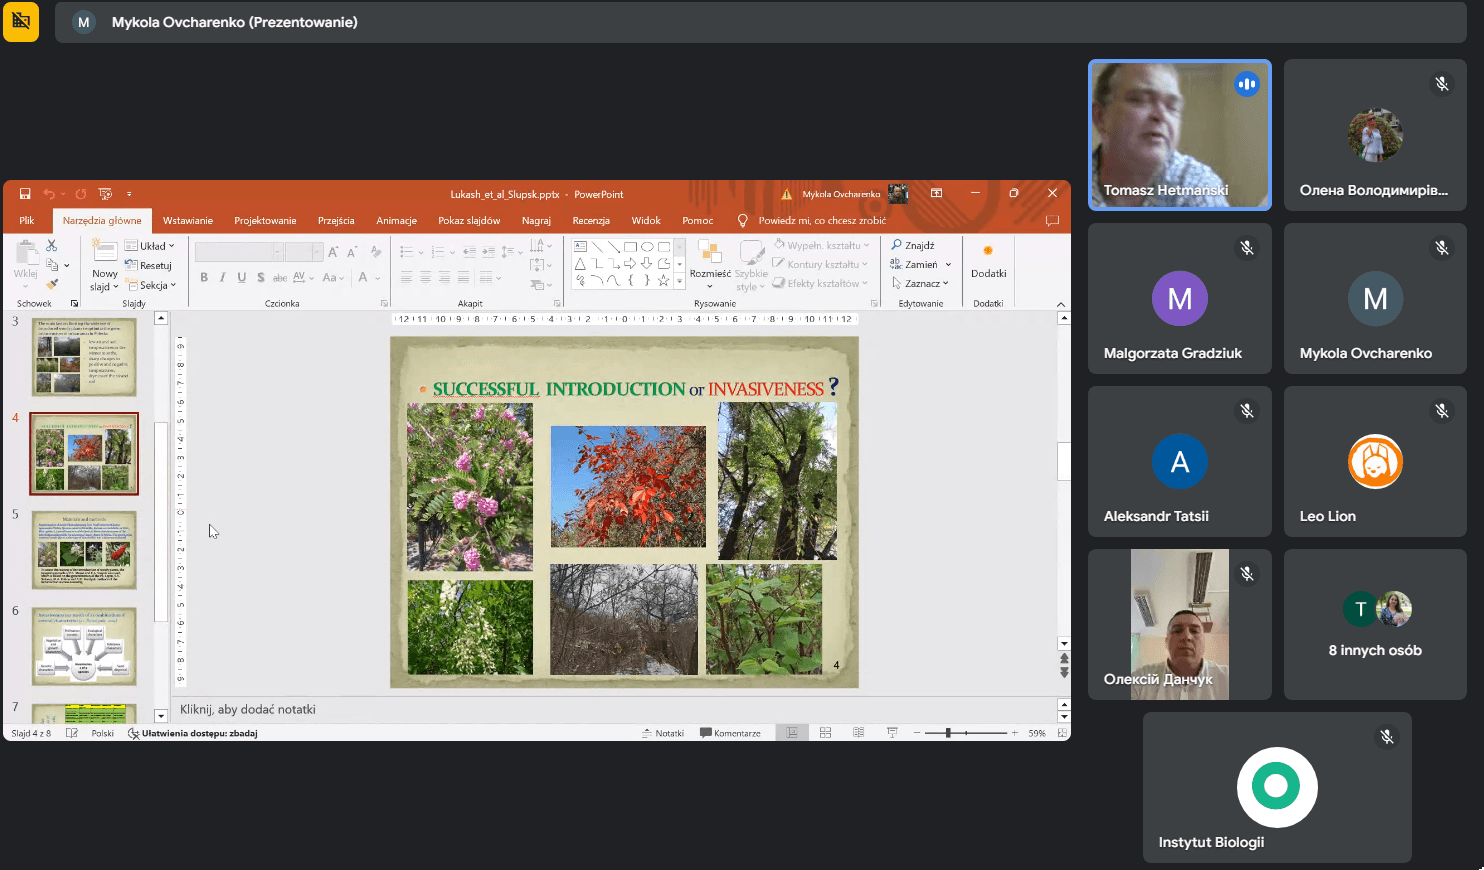Viewport: 1484px width, 870px height.
Task: Start slideshow from beginning via Quick Access icon
Action: 105,194
